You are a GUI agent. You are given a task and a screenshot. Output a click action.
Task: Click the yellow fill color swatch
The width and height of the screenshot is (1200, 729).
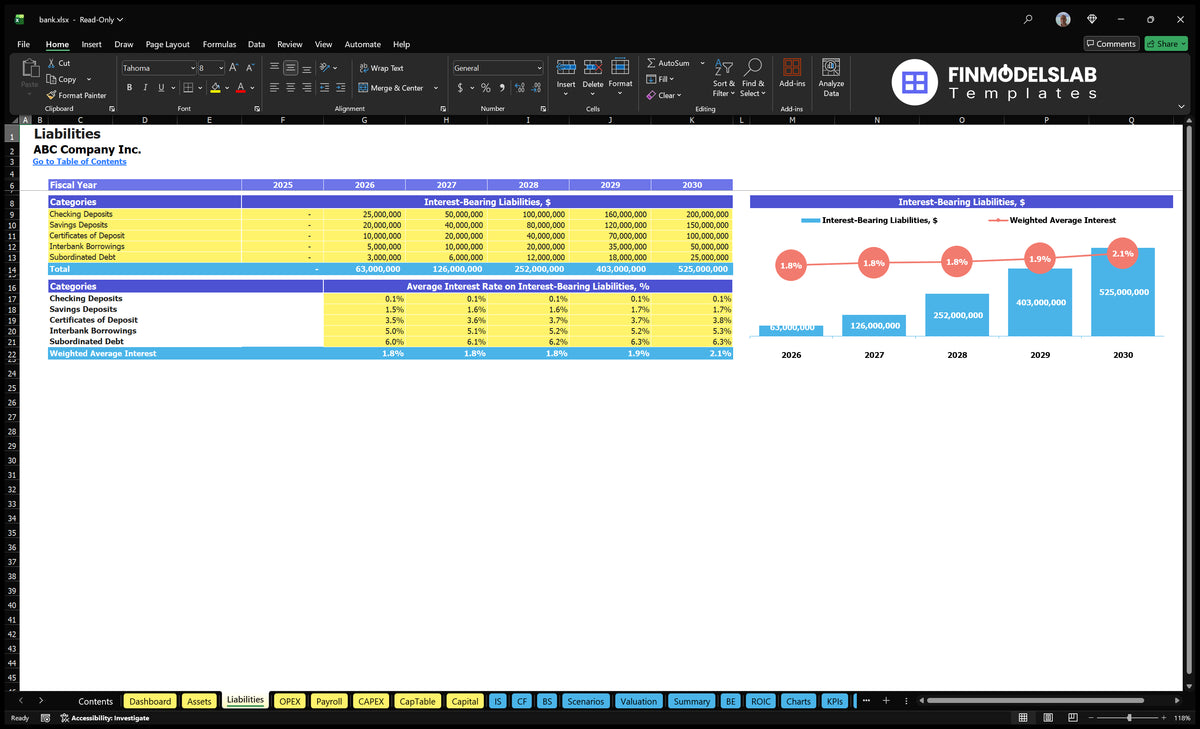coord(215,88)
